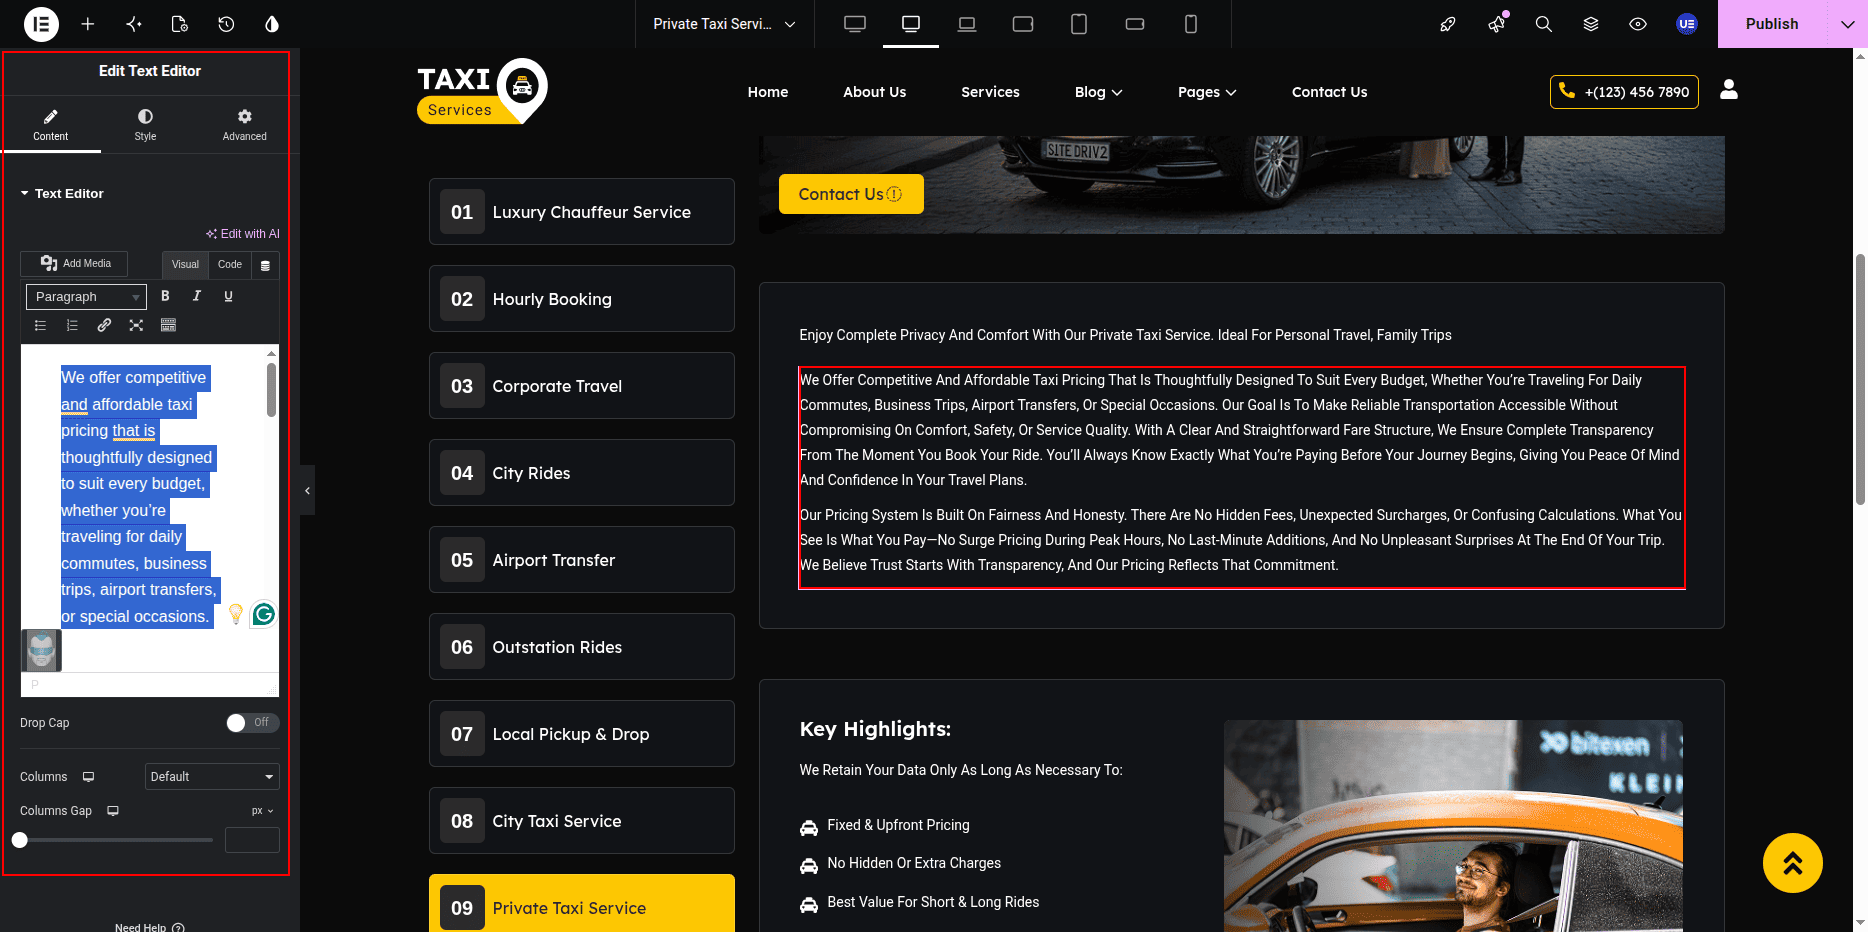The width and height of the screenshot is (1868, 932).
Task: Open the Private Taxi Service page selector
Action: (x=724, y=24)
